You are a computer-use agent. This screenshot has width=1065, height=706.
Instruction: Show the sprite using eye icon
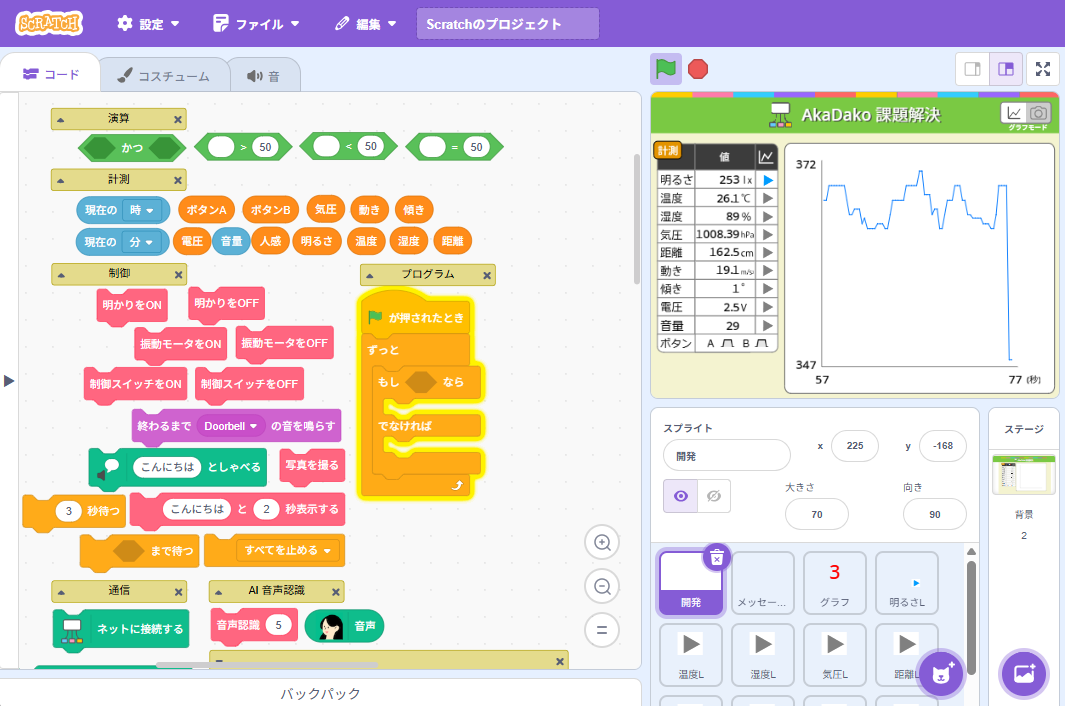click(x=681, y=496)
